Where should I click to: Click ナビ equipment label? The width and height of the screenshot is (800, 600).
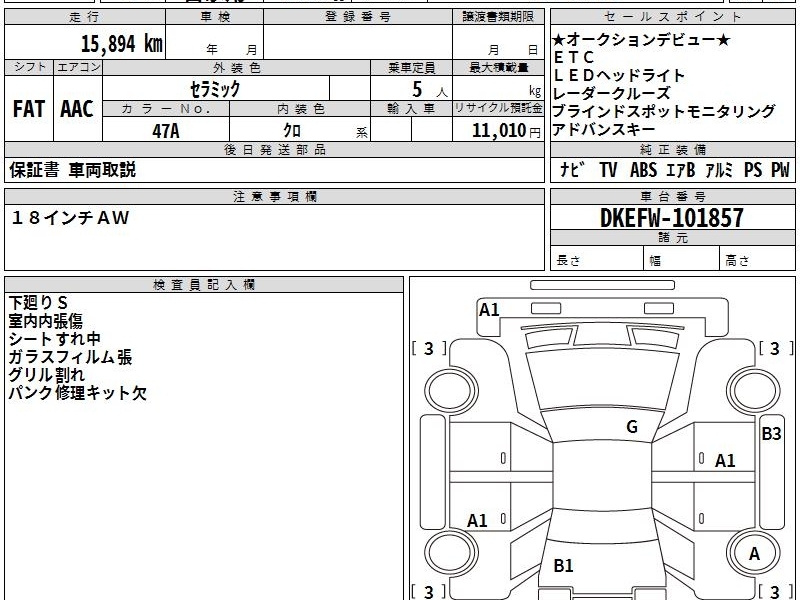tap(572, 170)
